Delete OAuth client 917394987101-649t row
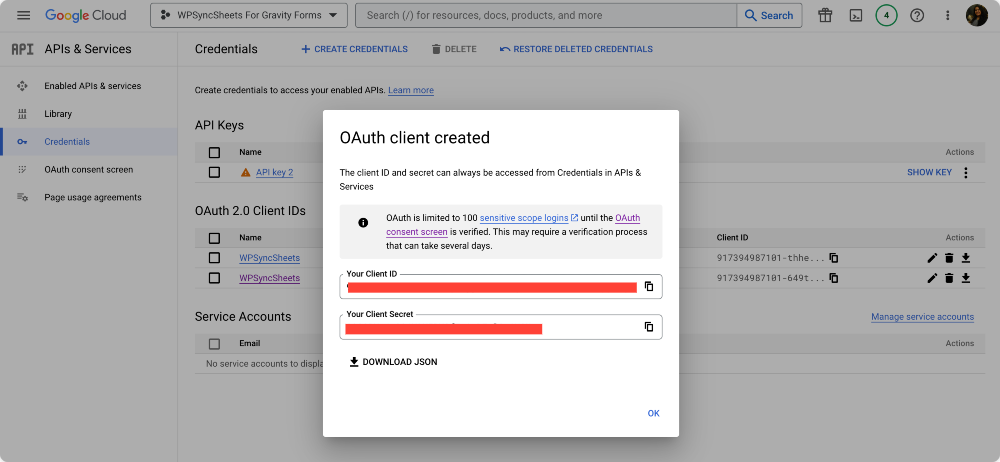The height and width of the screenshot is (462, 1000). (949, 278)
